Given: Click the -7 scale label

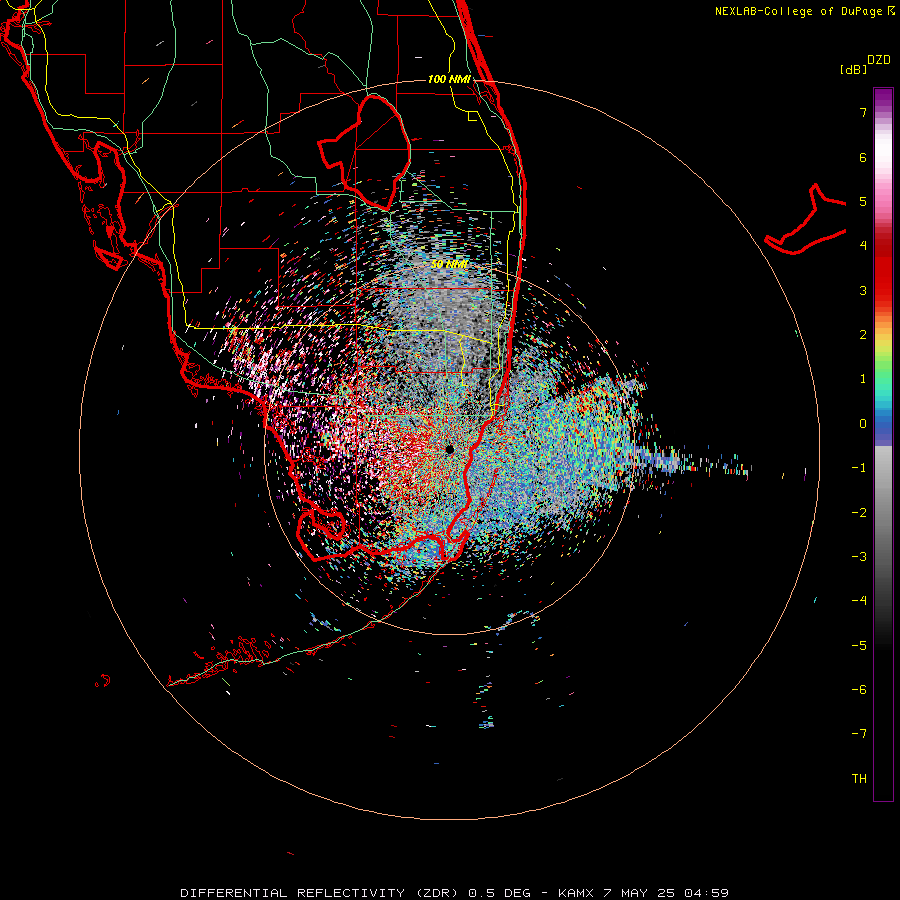Looking at the screenshot, I should [x=859, y=734].
